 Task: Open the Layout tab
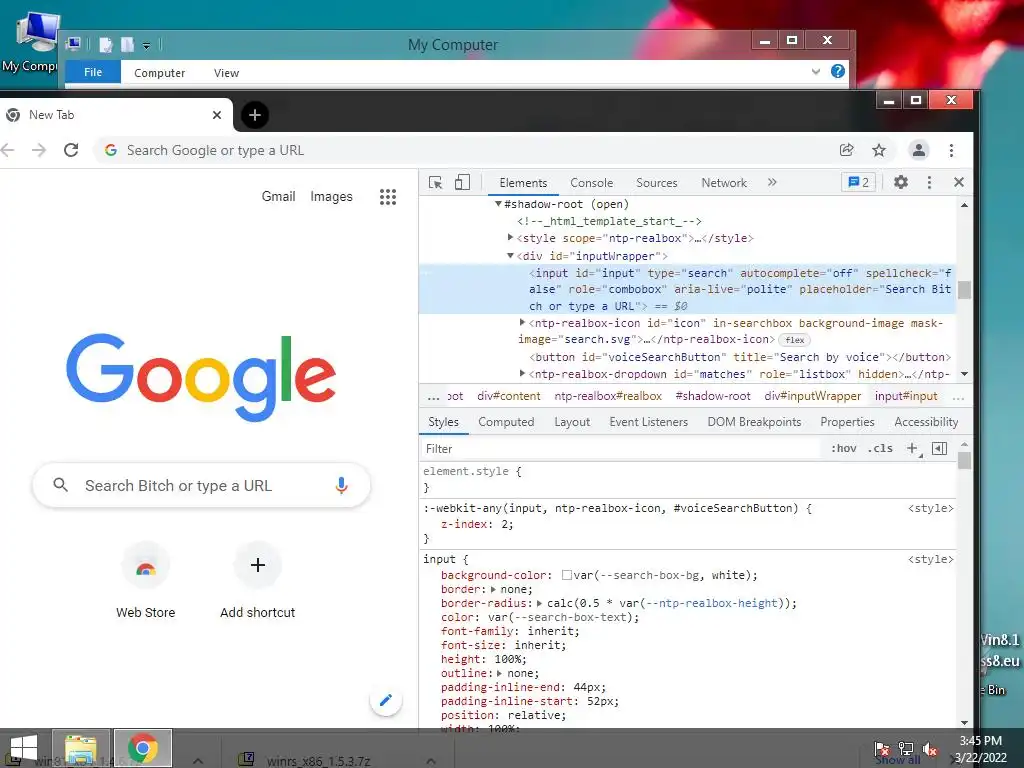coord(572,422)
